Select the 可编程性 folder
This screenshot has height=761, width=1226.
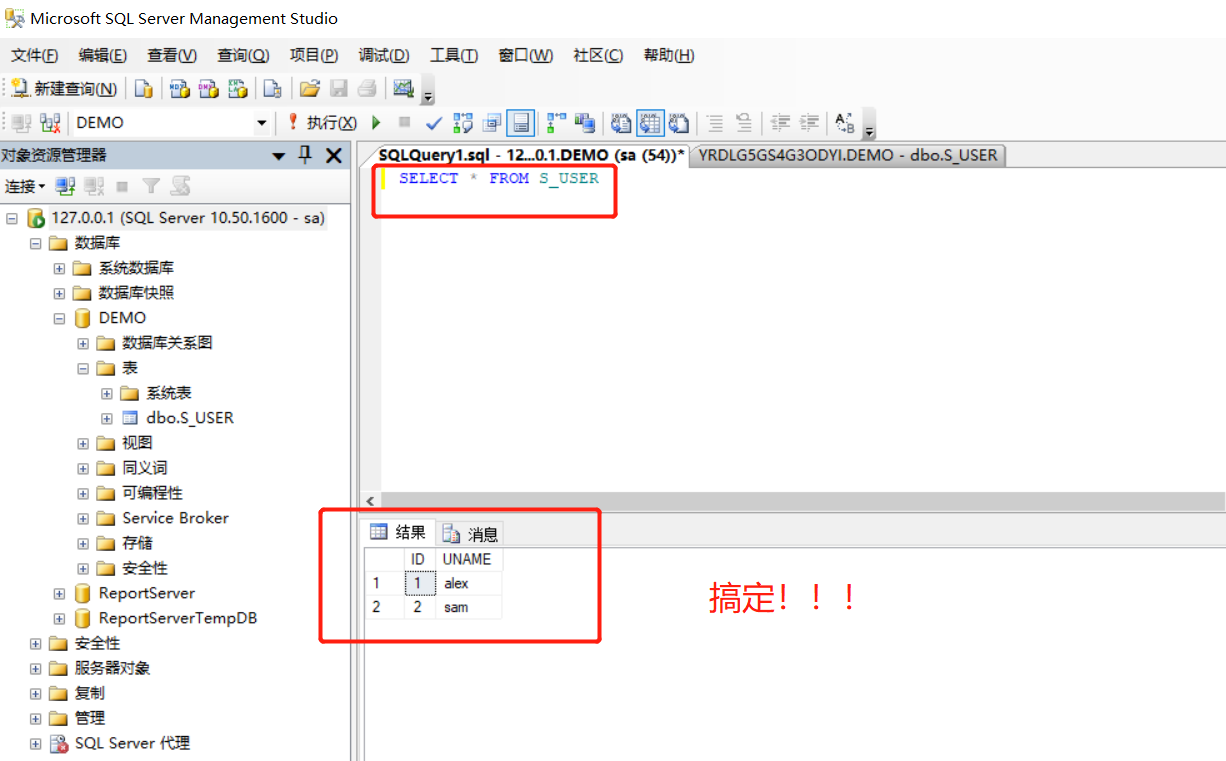coord(152,493)
